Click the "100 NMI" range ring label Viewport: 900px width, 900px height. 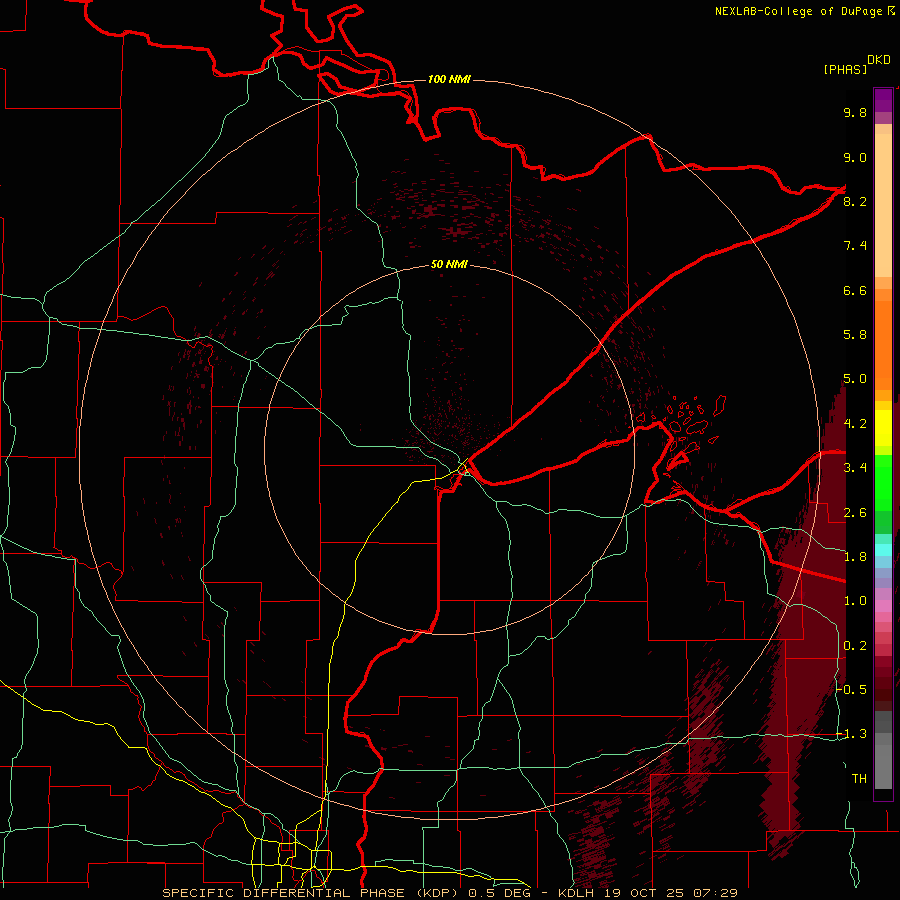click(449, 79)
